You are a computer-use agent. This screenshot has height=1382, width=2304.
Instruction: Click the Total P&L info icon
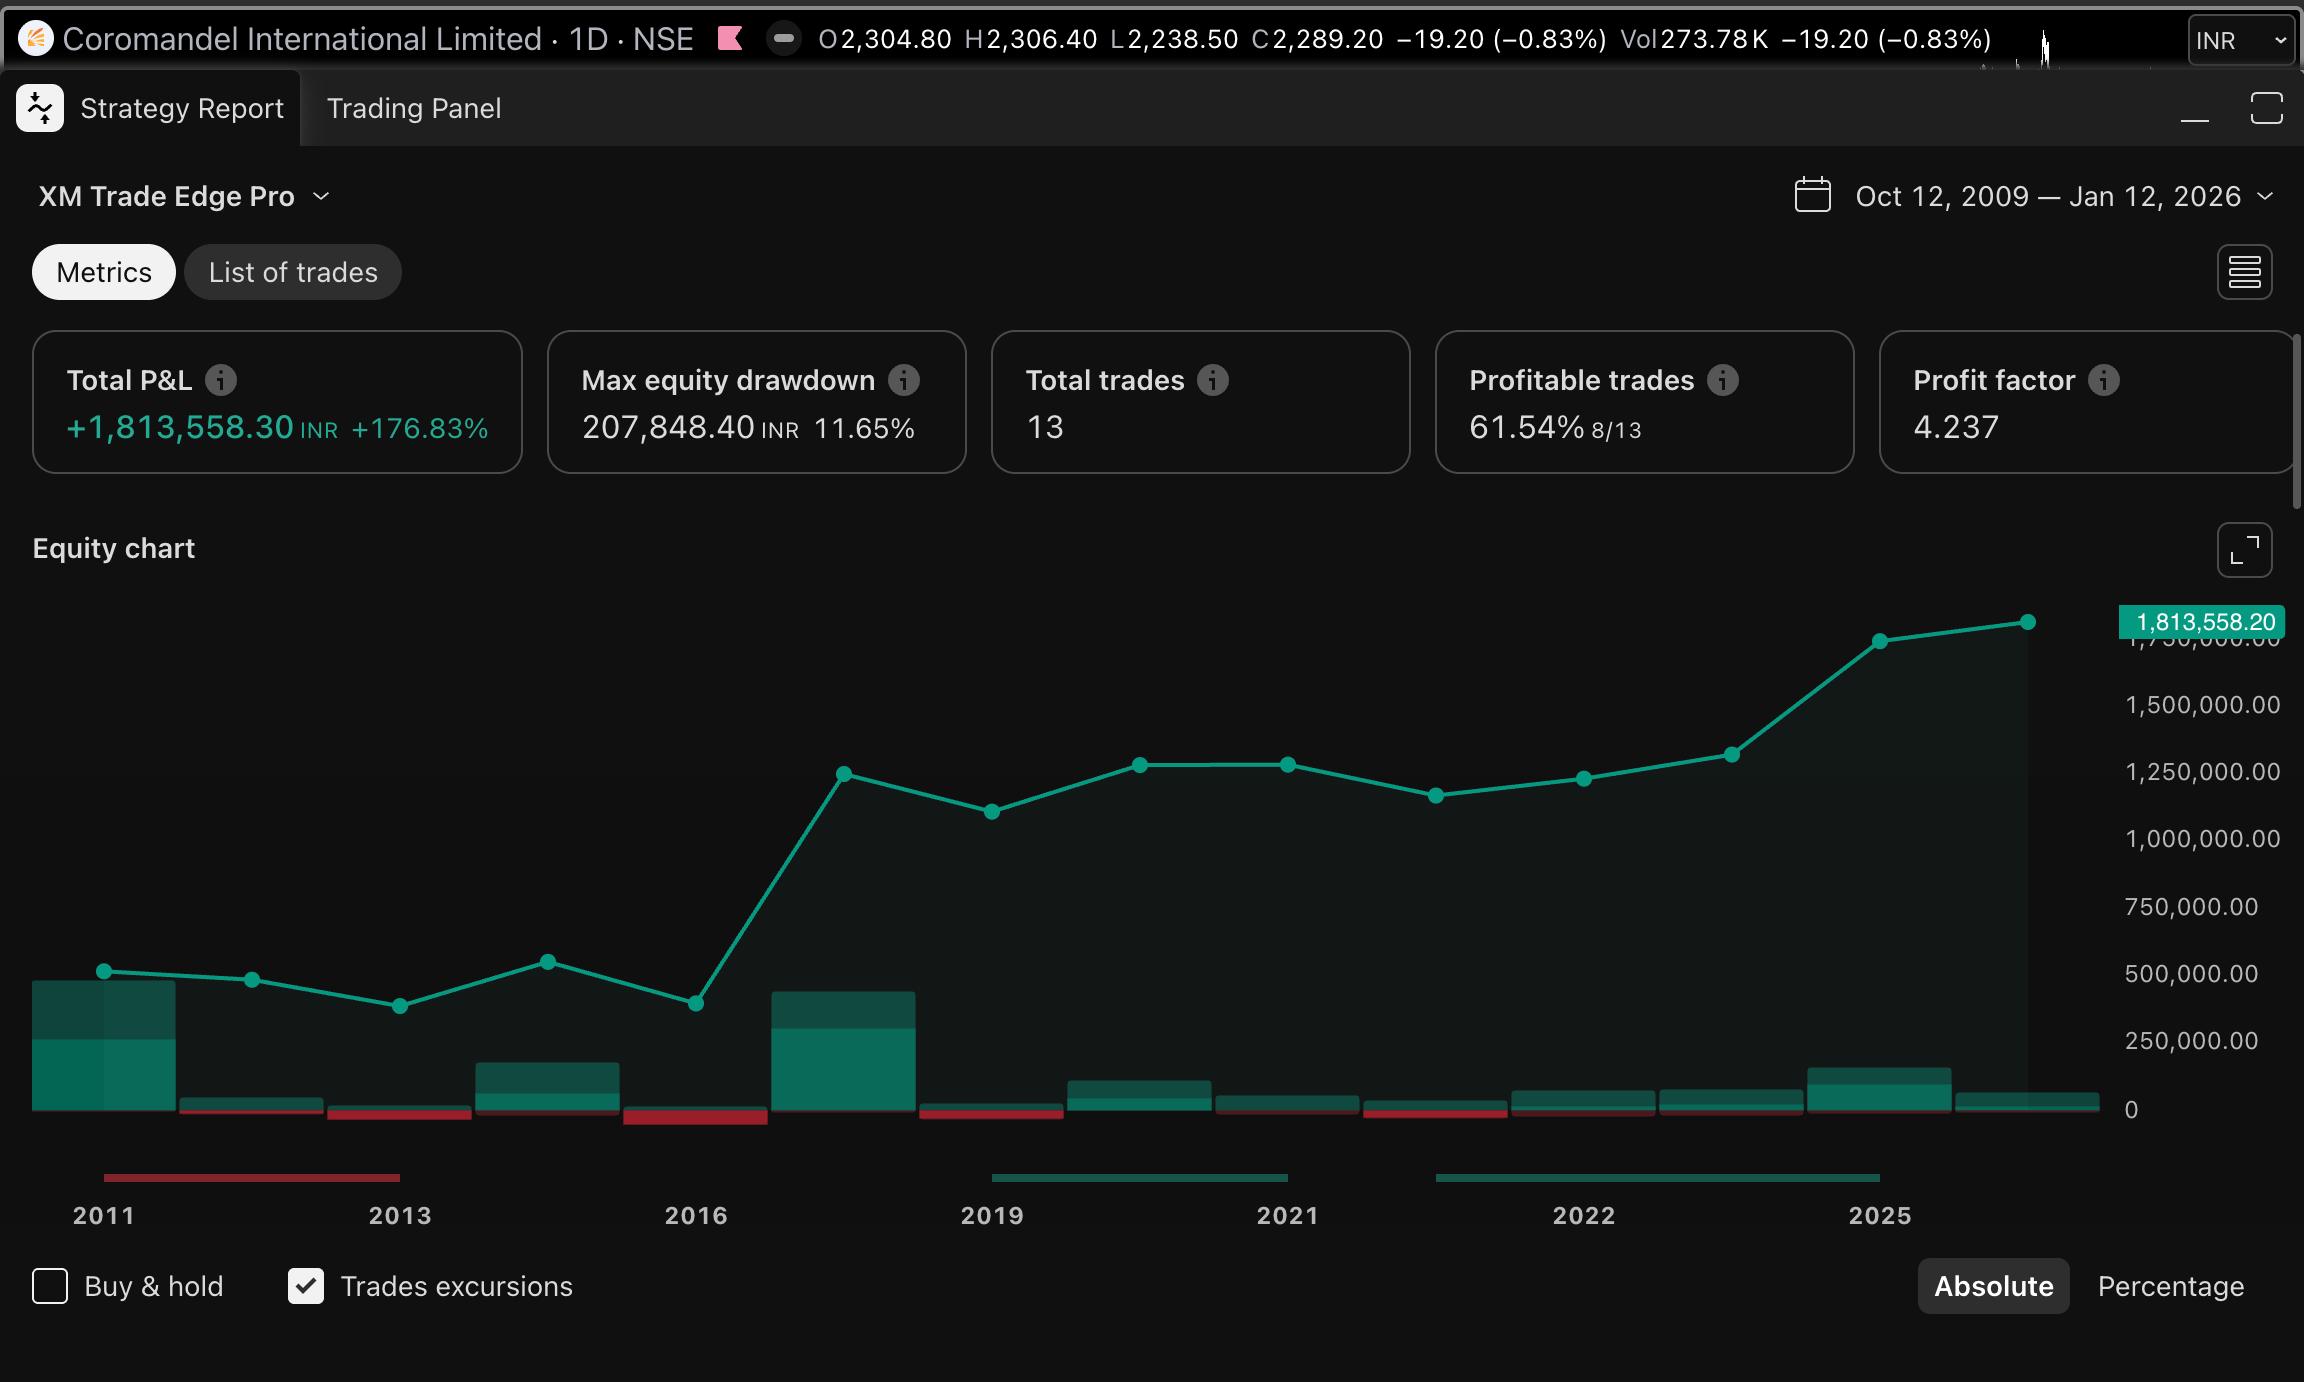point(221,380)
